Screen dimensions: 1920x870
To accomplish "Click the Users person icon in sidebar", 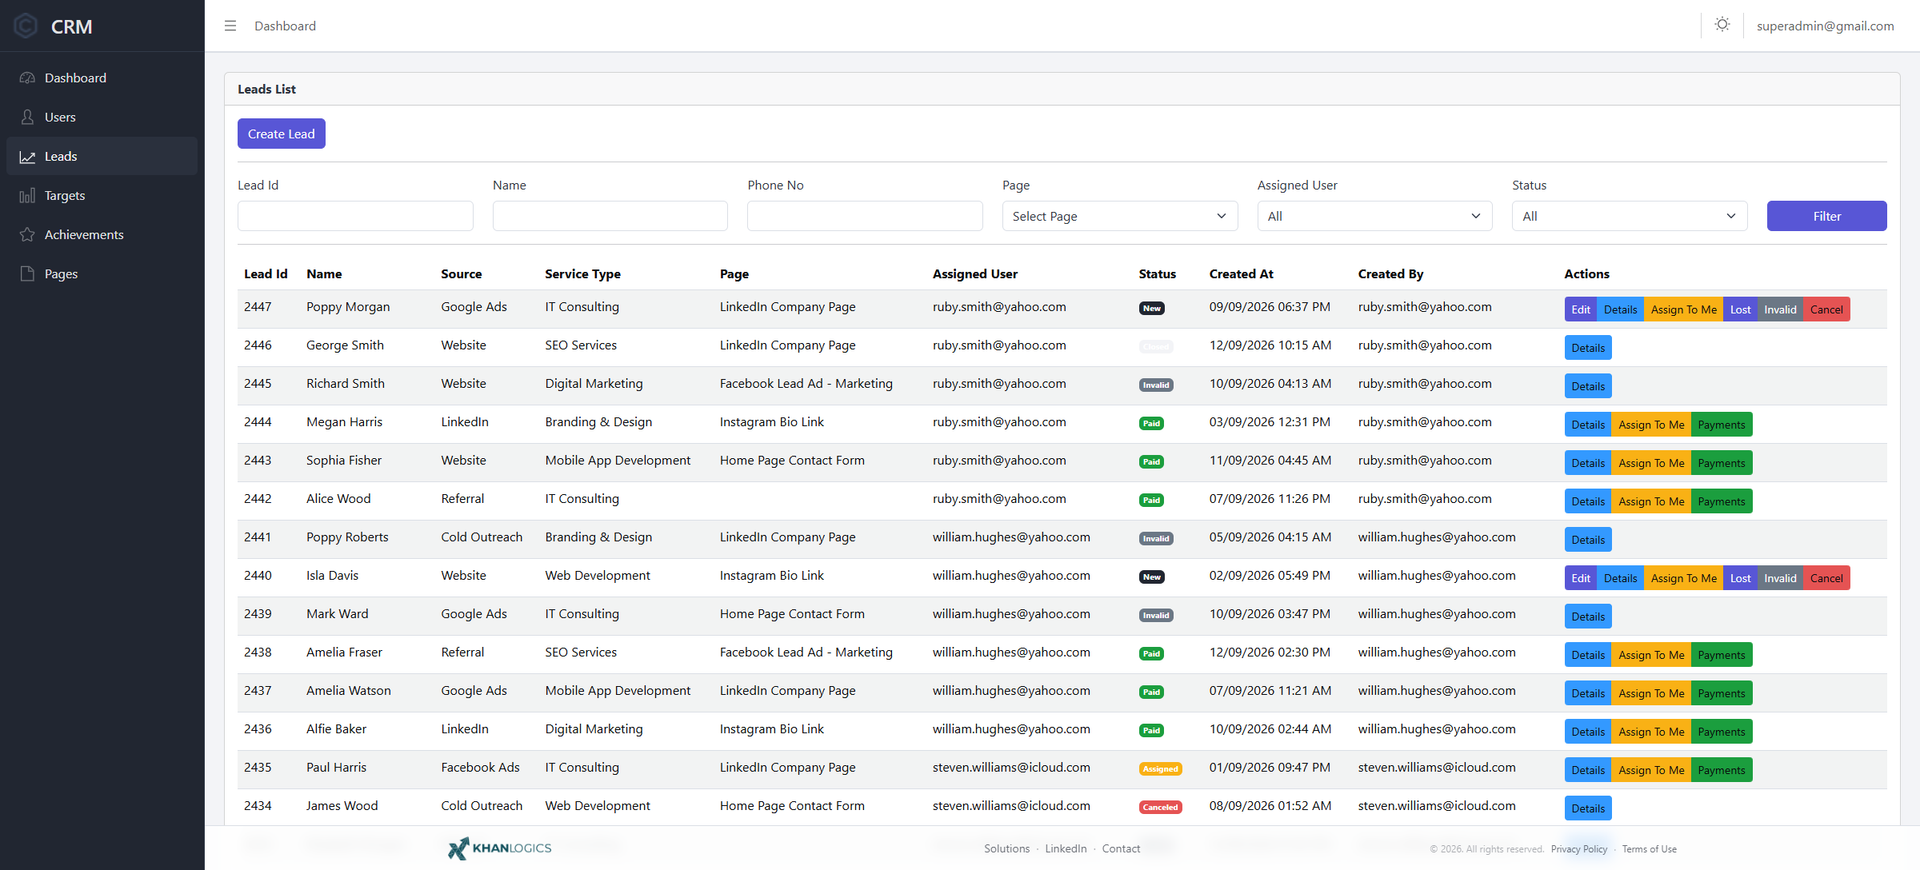I will pos(27,117).
